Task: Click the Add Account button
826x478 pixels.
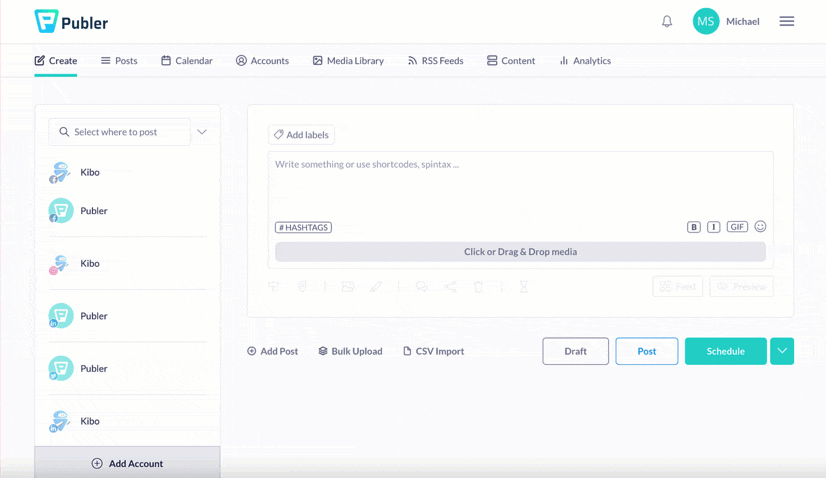Action: [127, 463]
